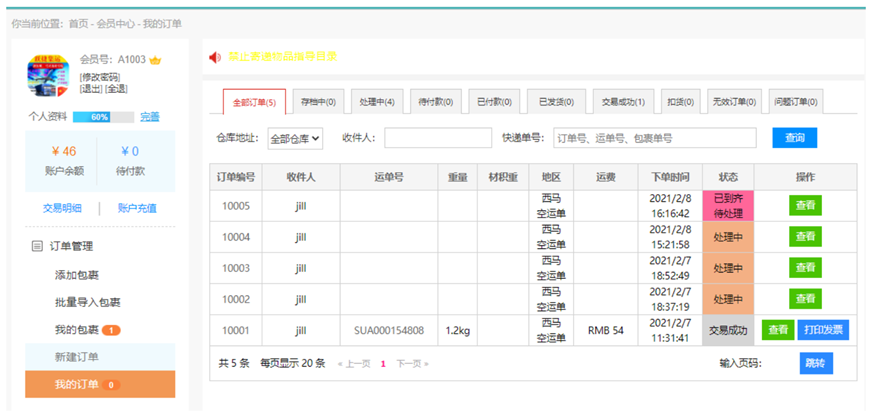Open the 完善 profile link
869x417 pixels.
coord(149,118)
